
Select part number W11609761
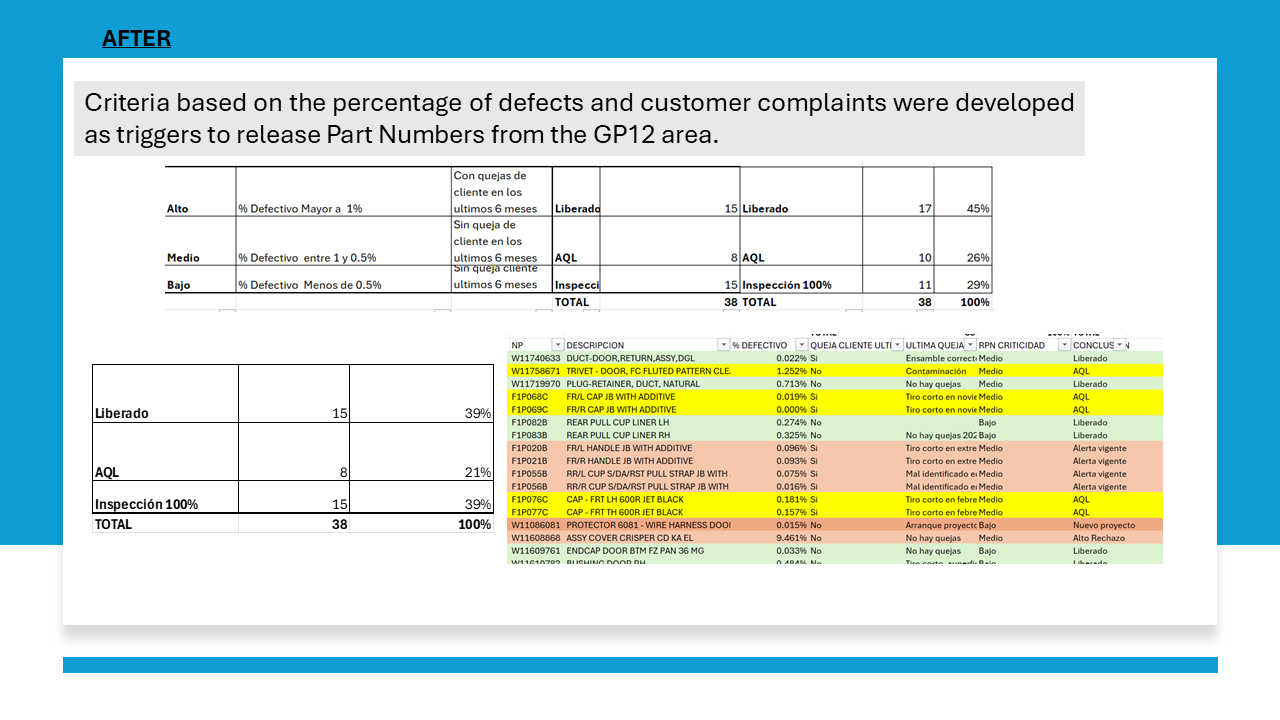536,551
